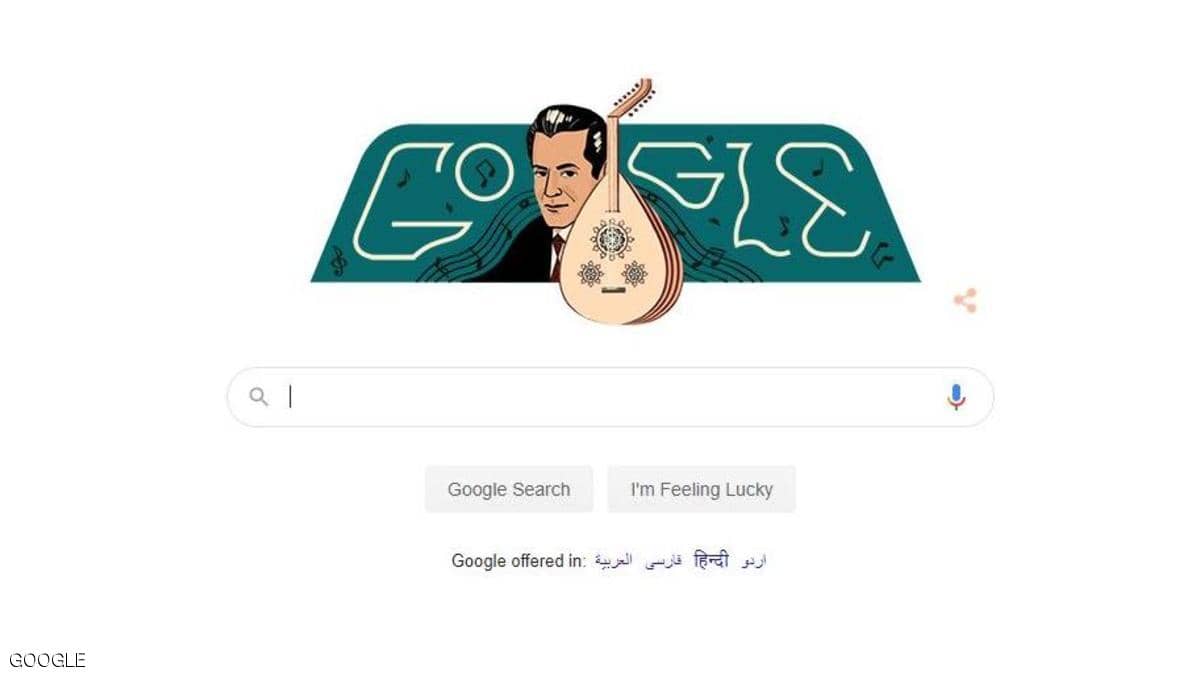1200x676 pixels.
Task: Click the GOOGLE caption at bottom left
Action: [47, 660]
